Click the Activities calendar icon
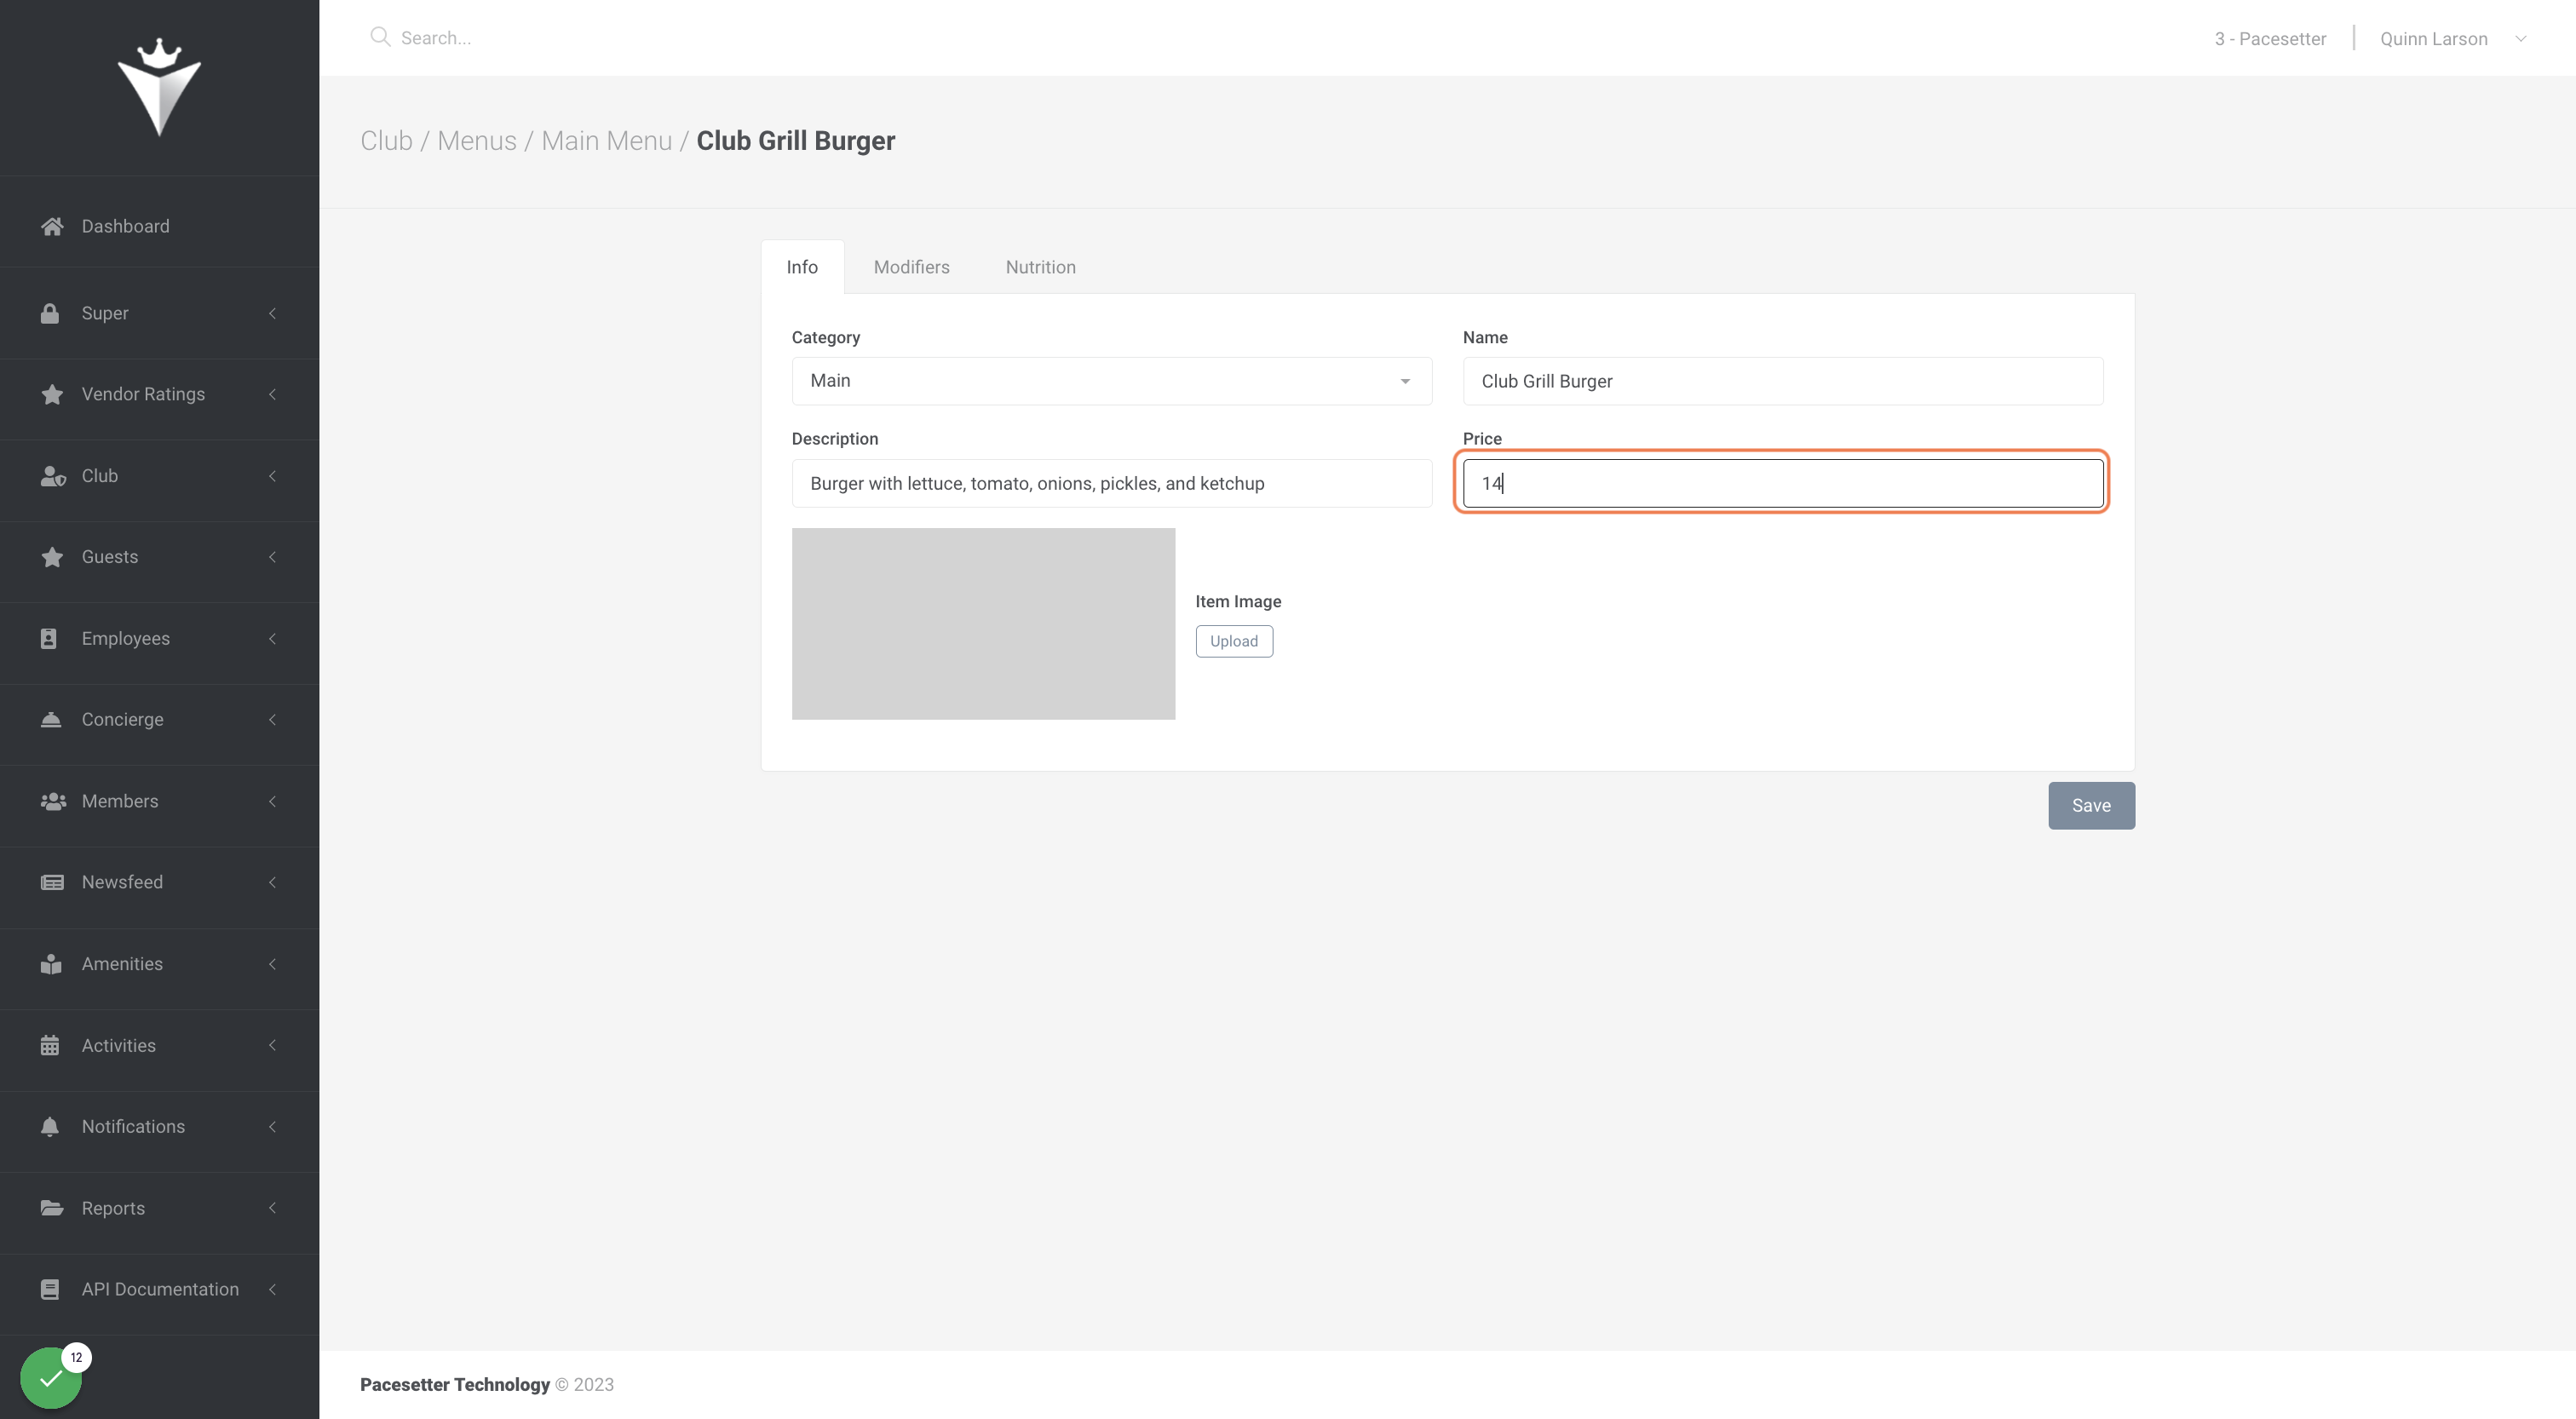The image size is (2576, 1419). 50,1045
